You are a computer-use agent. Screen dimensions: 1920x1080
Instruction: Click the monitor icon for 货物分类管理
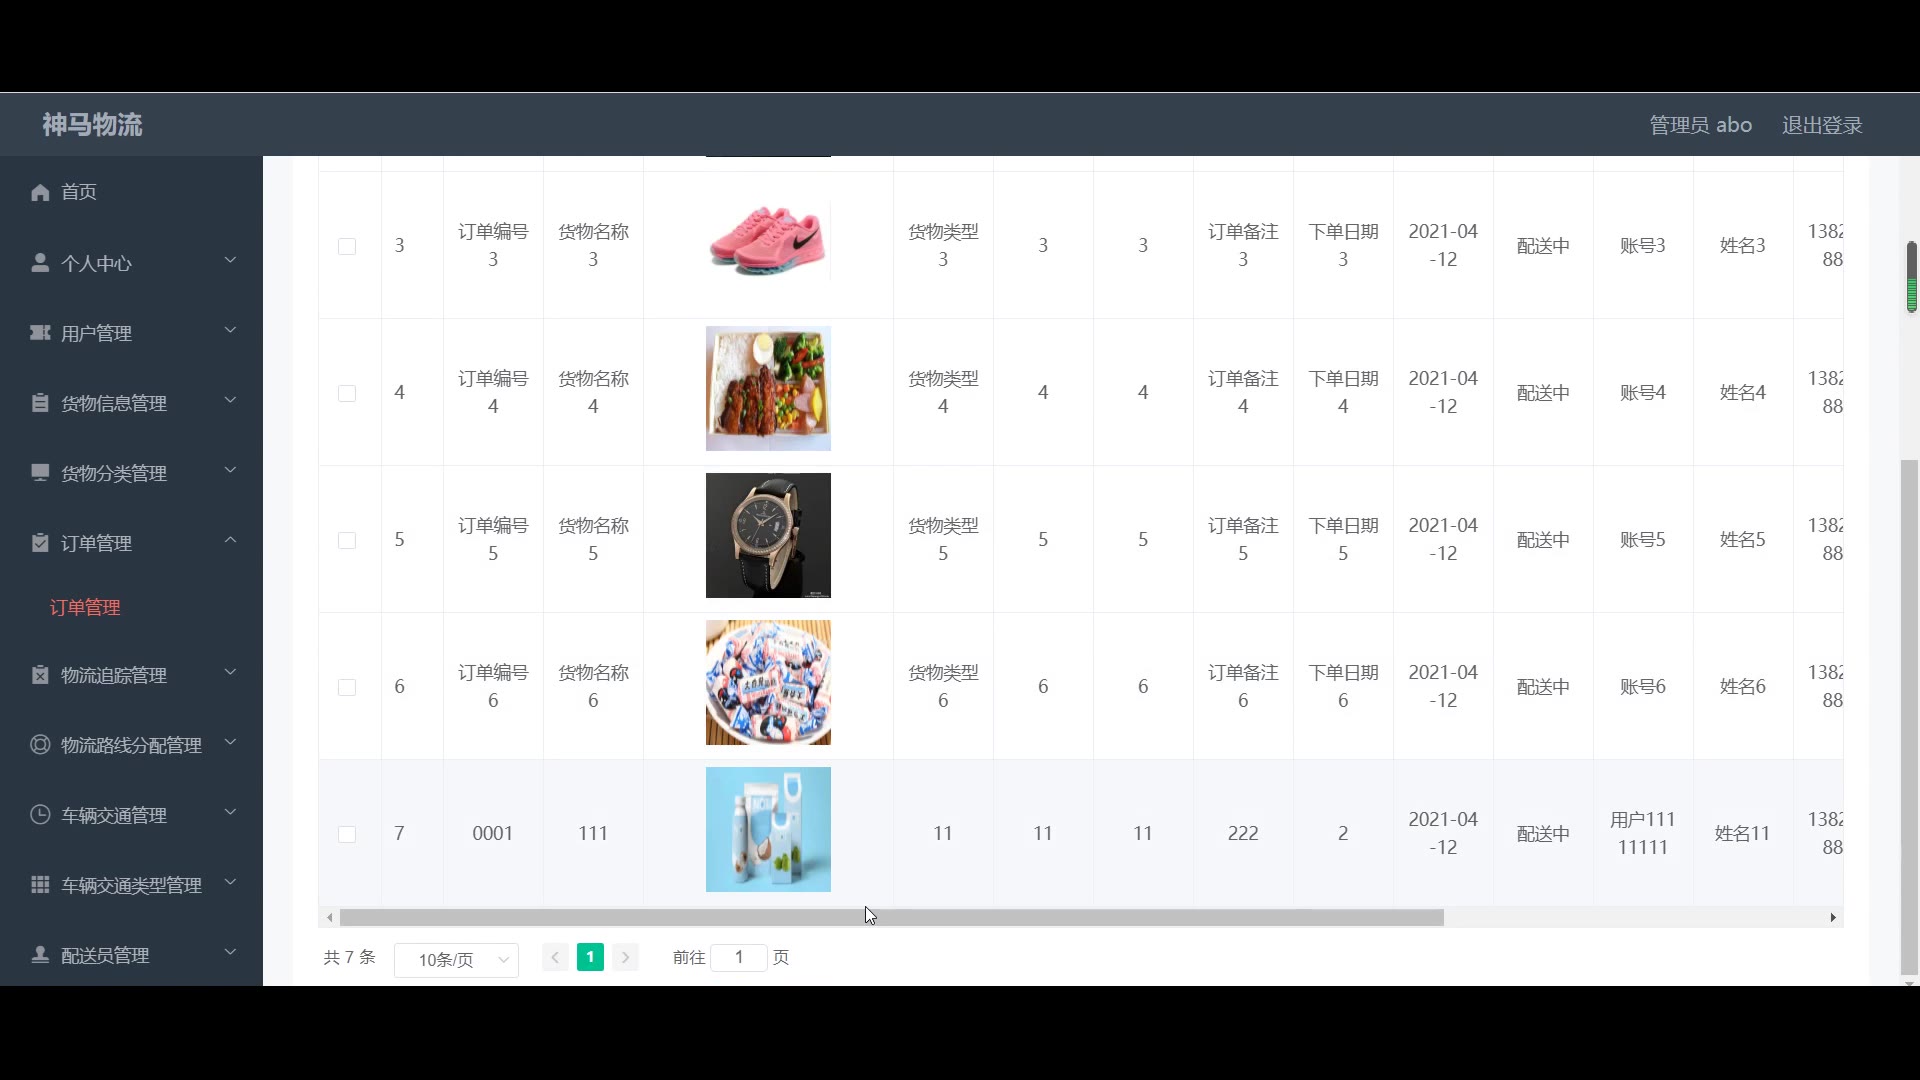click(x=40, y=473)
